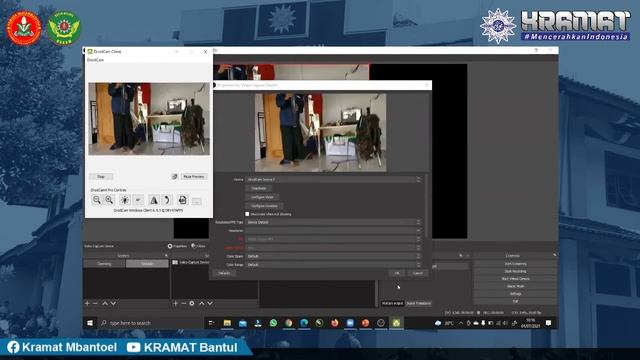This screenshot has height=360, width=640.
Task: Click Start Streaming in OBS Controls
Action: [x=516, y=264]
